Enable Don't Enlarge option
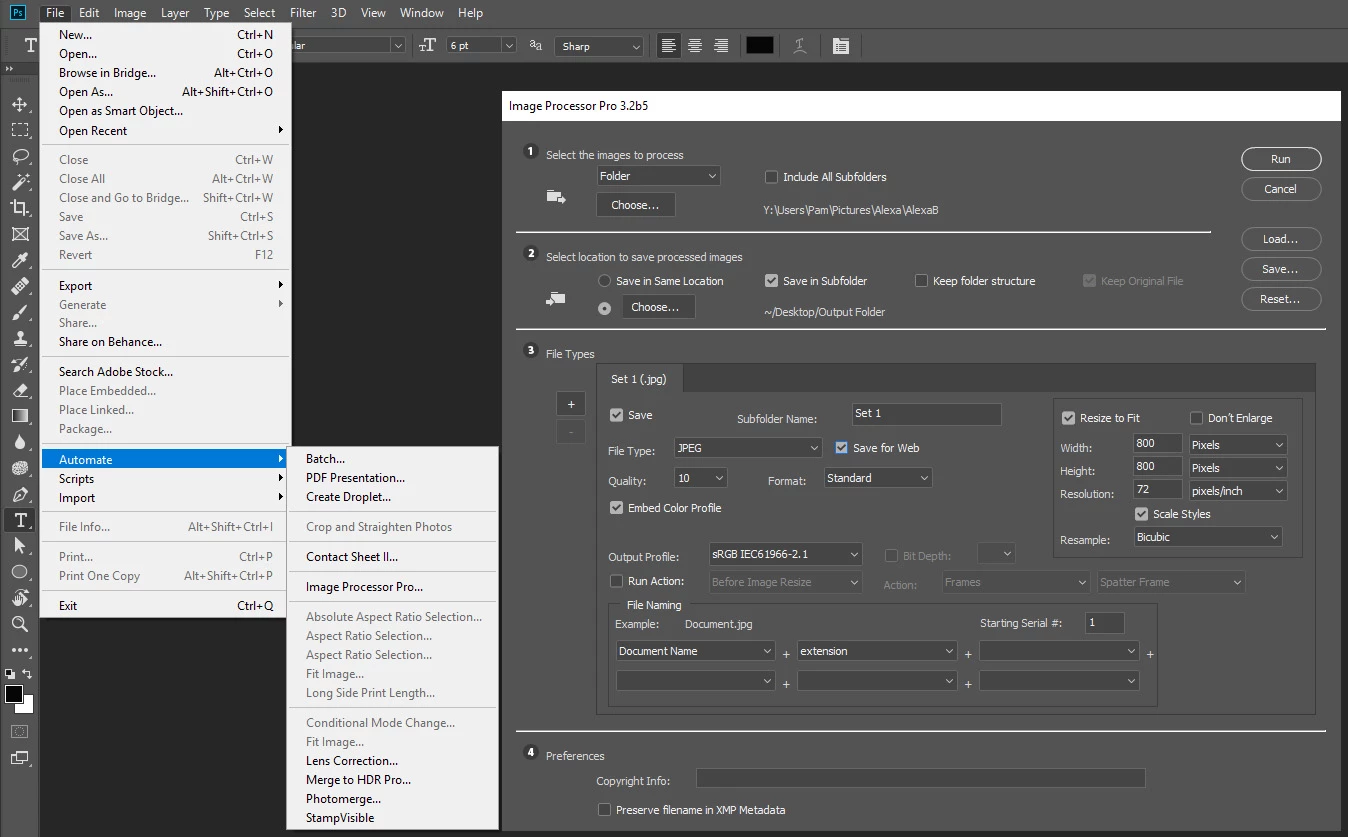 tap(1196, 418)
